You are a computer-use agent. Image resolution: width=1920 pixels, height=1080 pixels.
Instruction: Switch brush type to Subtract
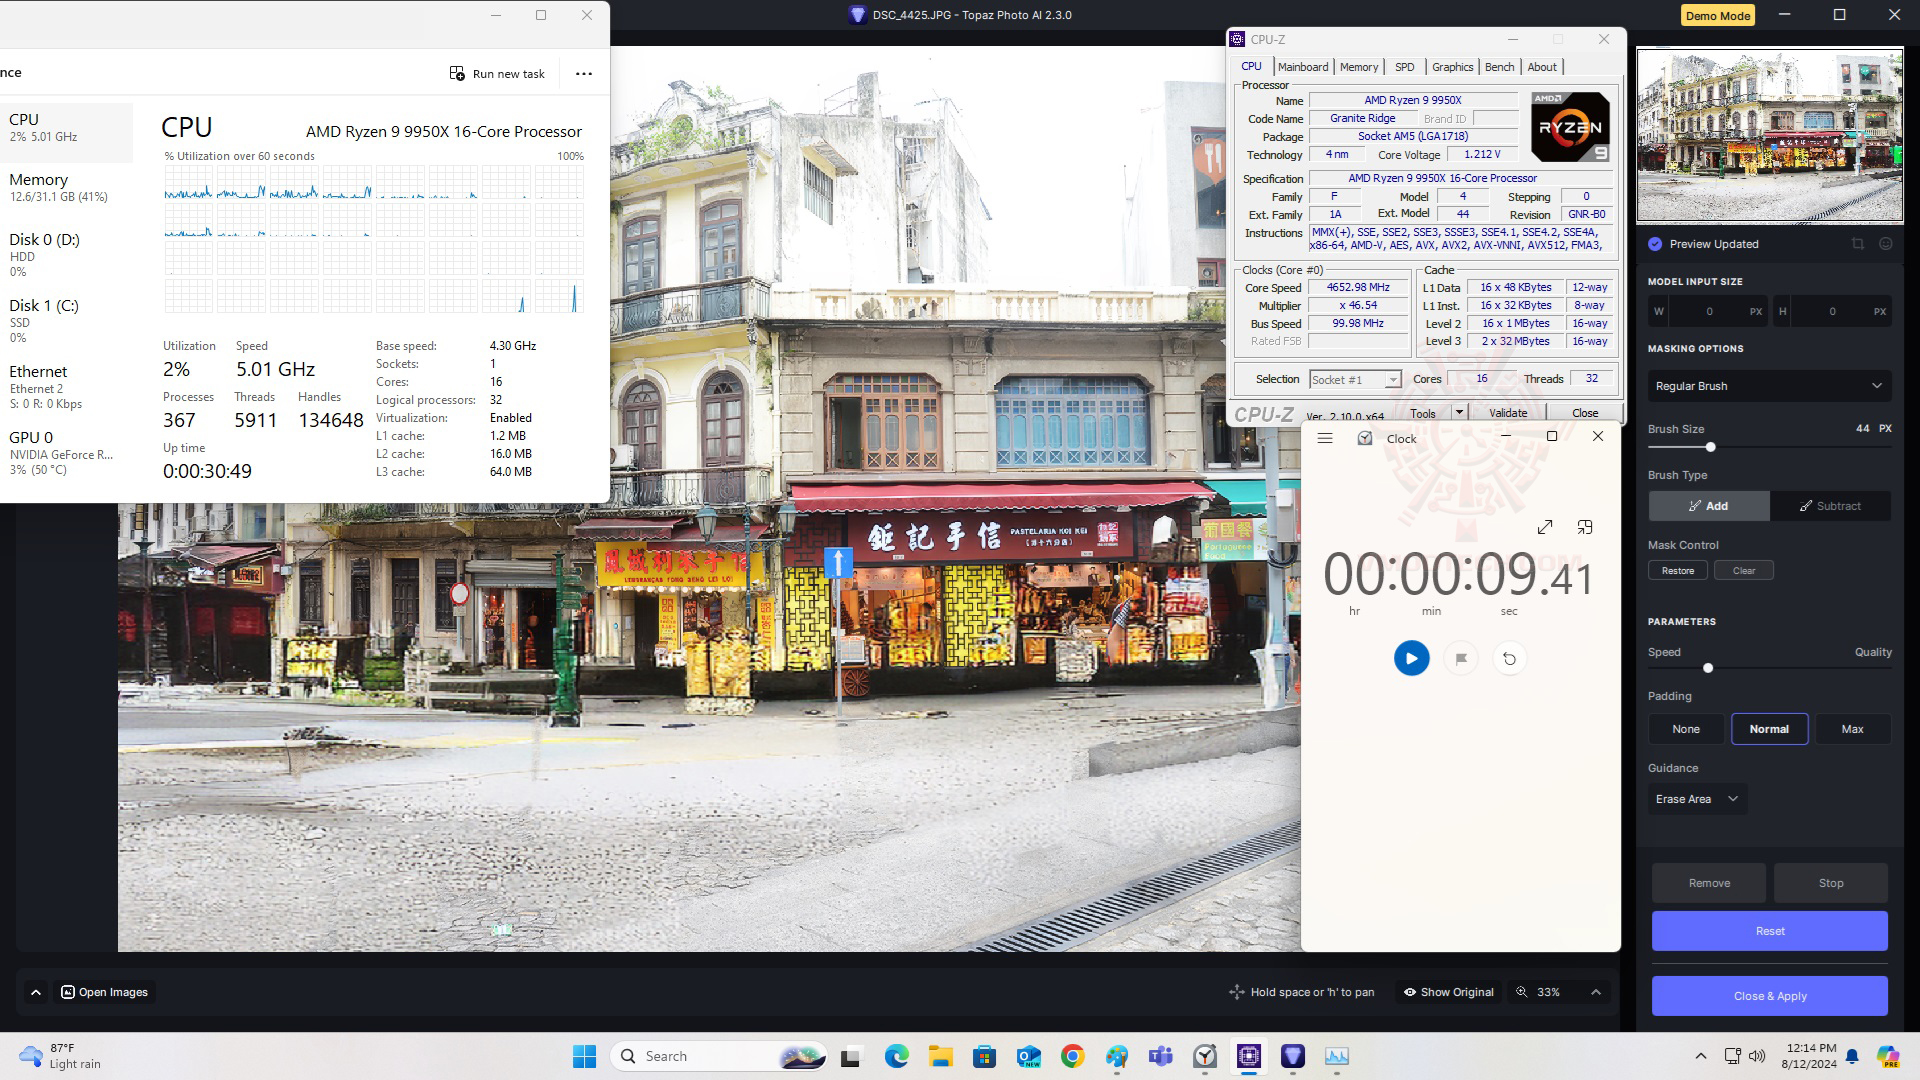click(1830, 506)
